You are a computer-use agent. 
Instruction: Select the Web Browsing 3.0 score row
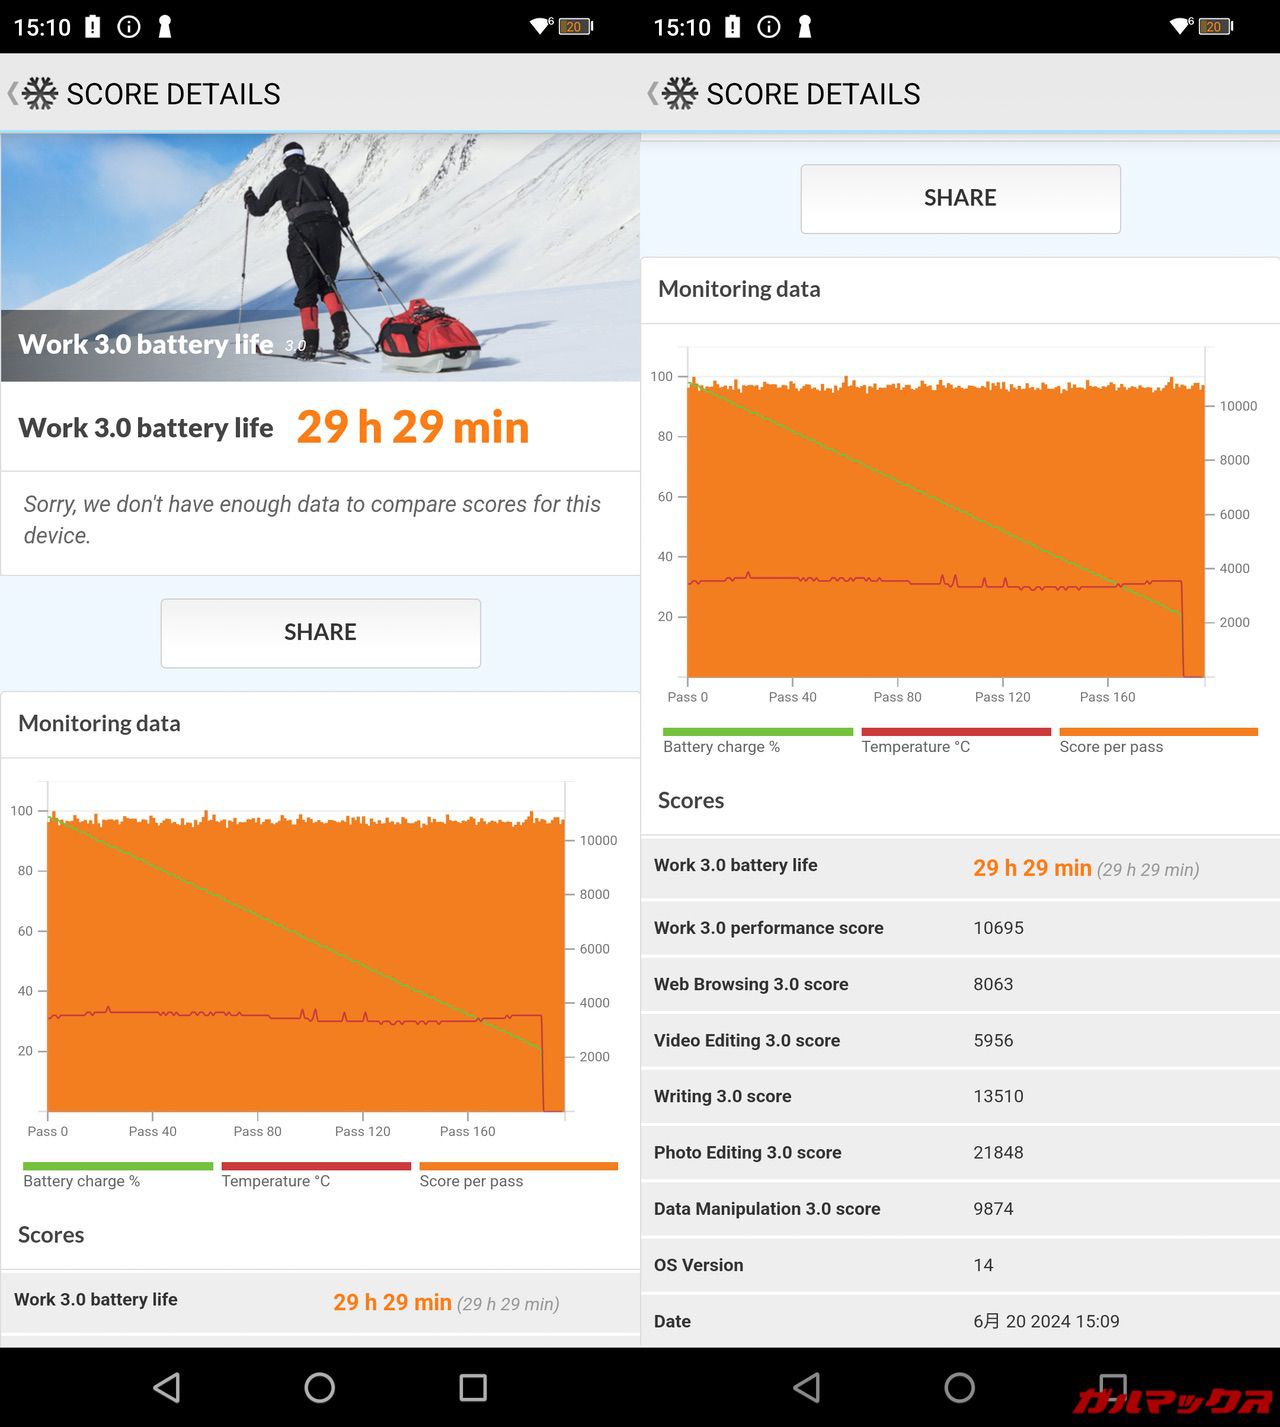coord(960,984)
